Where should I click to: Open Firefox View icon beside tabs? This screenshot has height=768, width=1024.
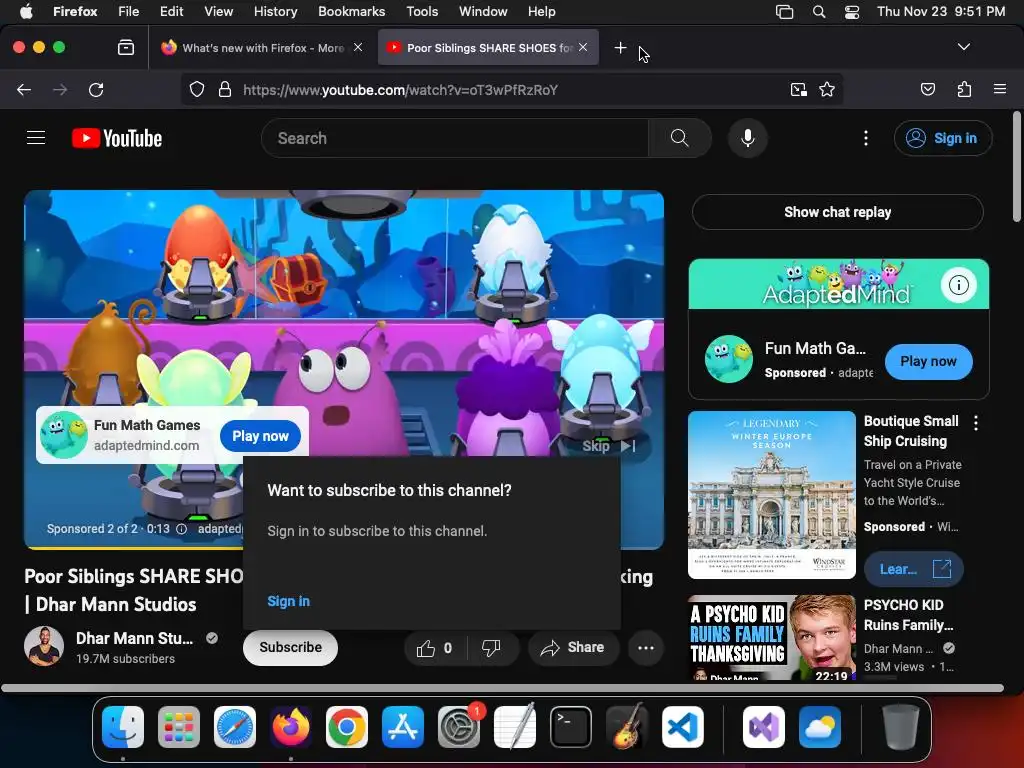(x=126, y=48)
